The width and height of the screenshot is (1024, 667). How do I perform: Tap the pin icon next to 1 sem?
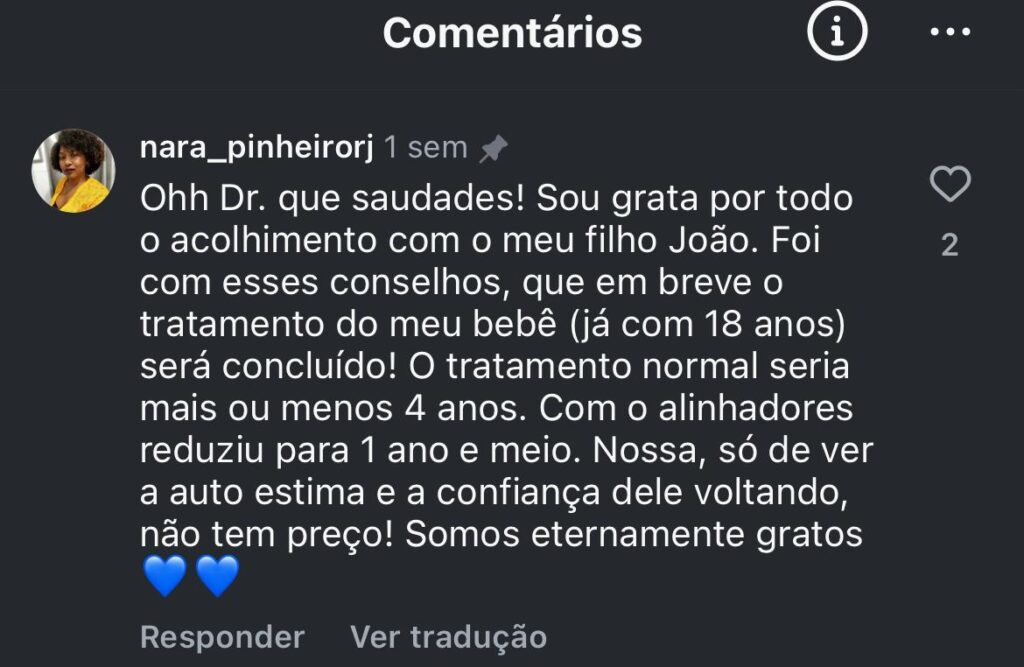(x=493, y=148)
